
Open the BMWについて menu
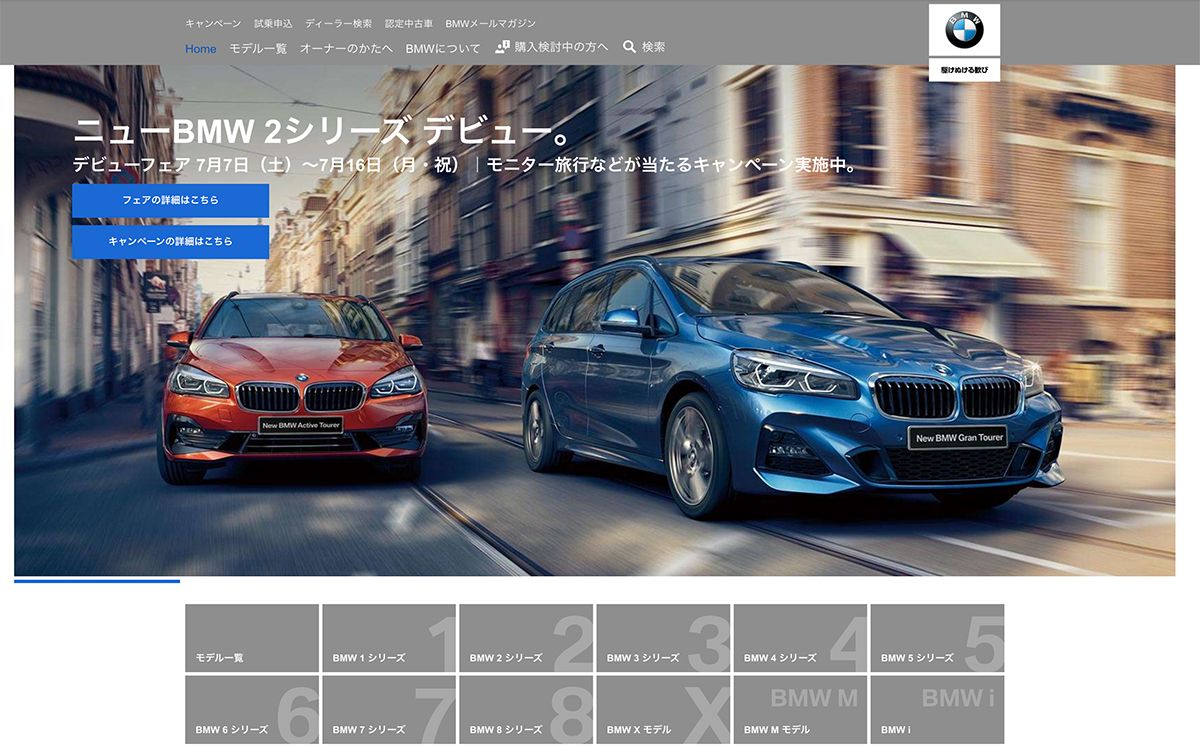point(443,49)
